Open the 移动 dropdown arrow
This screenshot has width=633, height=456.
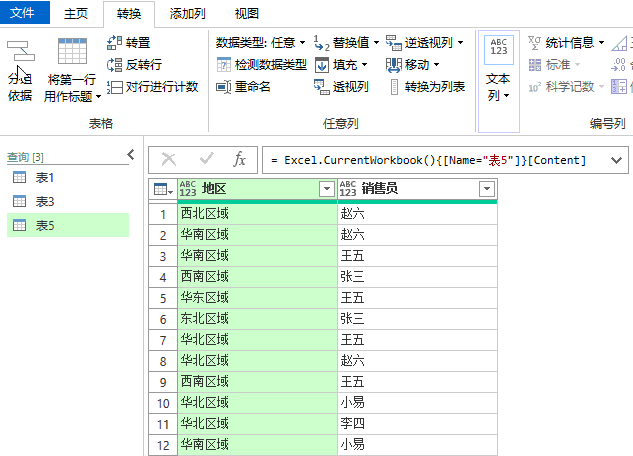point(436,65)
